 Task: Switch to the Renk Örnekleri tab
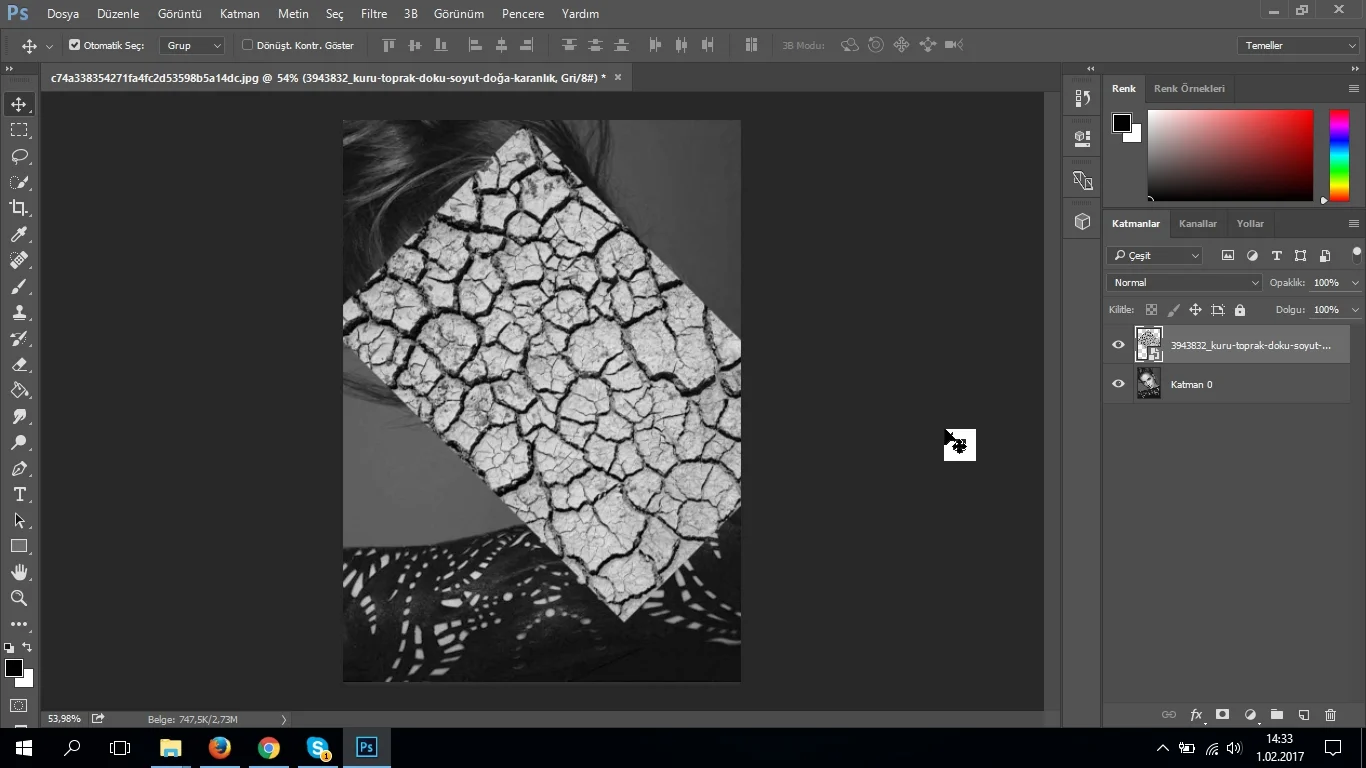pyautogui.click(x=1189, y=89)
